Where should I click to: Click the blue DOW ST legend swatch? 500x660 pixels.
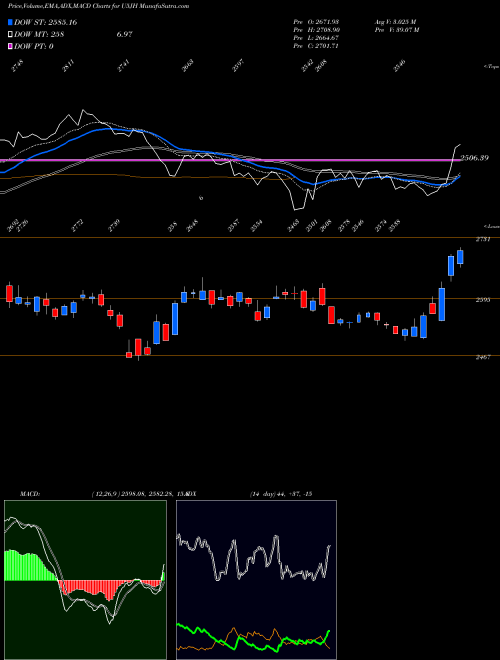pyautogui.click(x=10, y=22)
